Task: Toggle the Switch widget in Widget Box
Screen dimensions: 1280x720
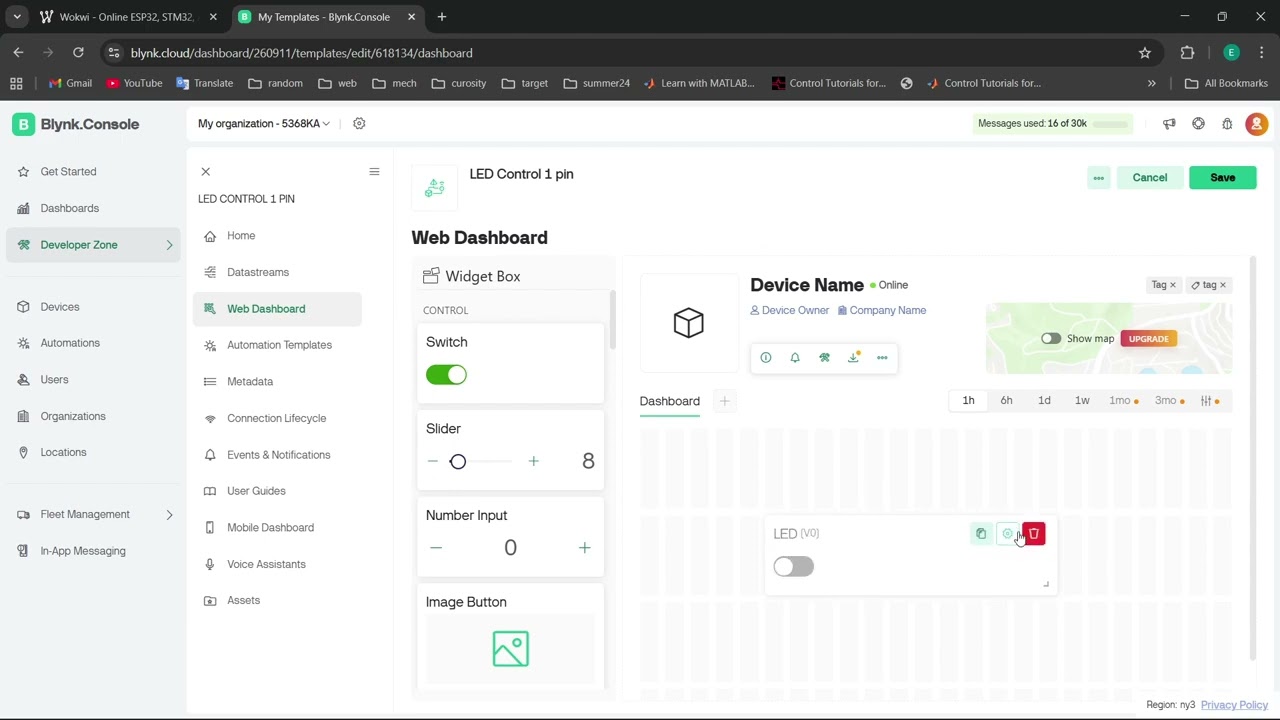Action: [x=446, y=375]
